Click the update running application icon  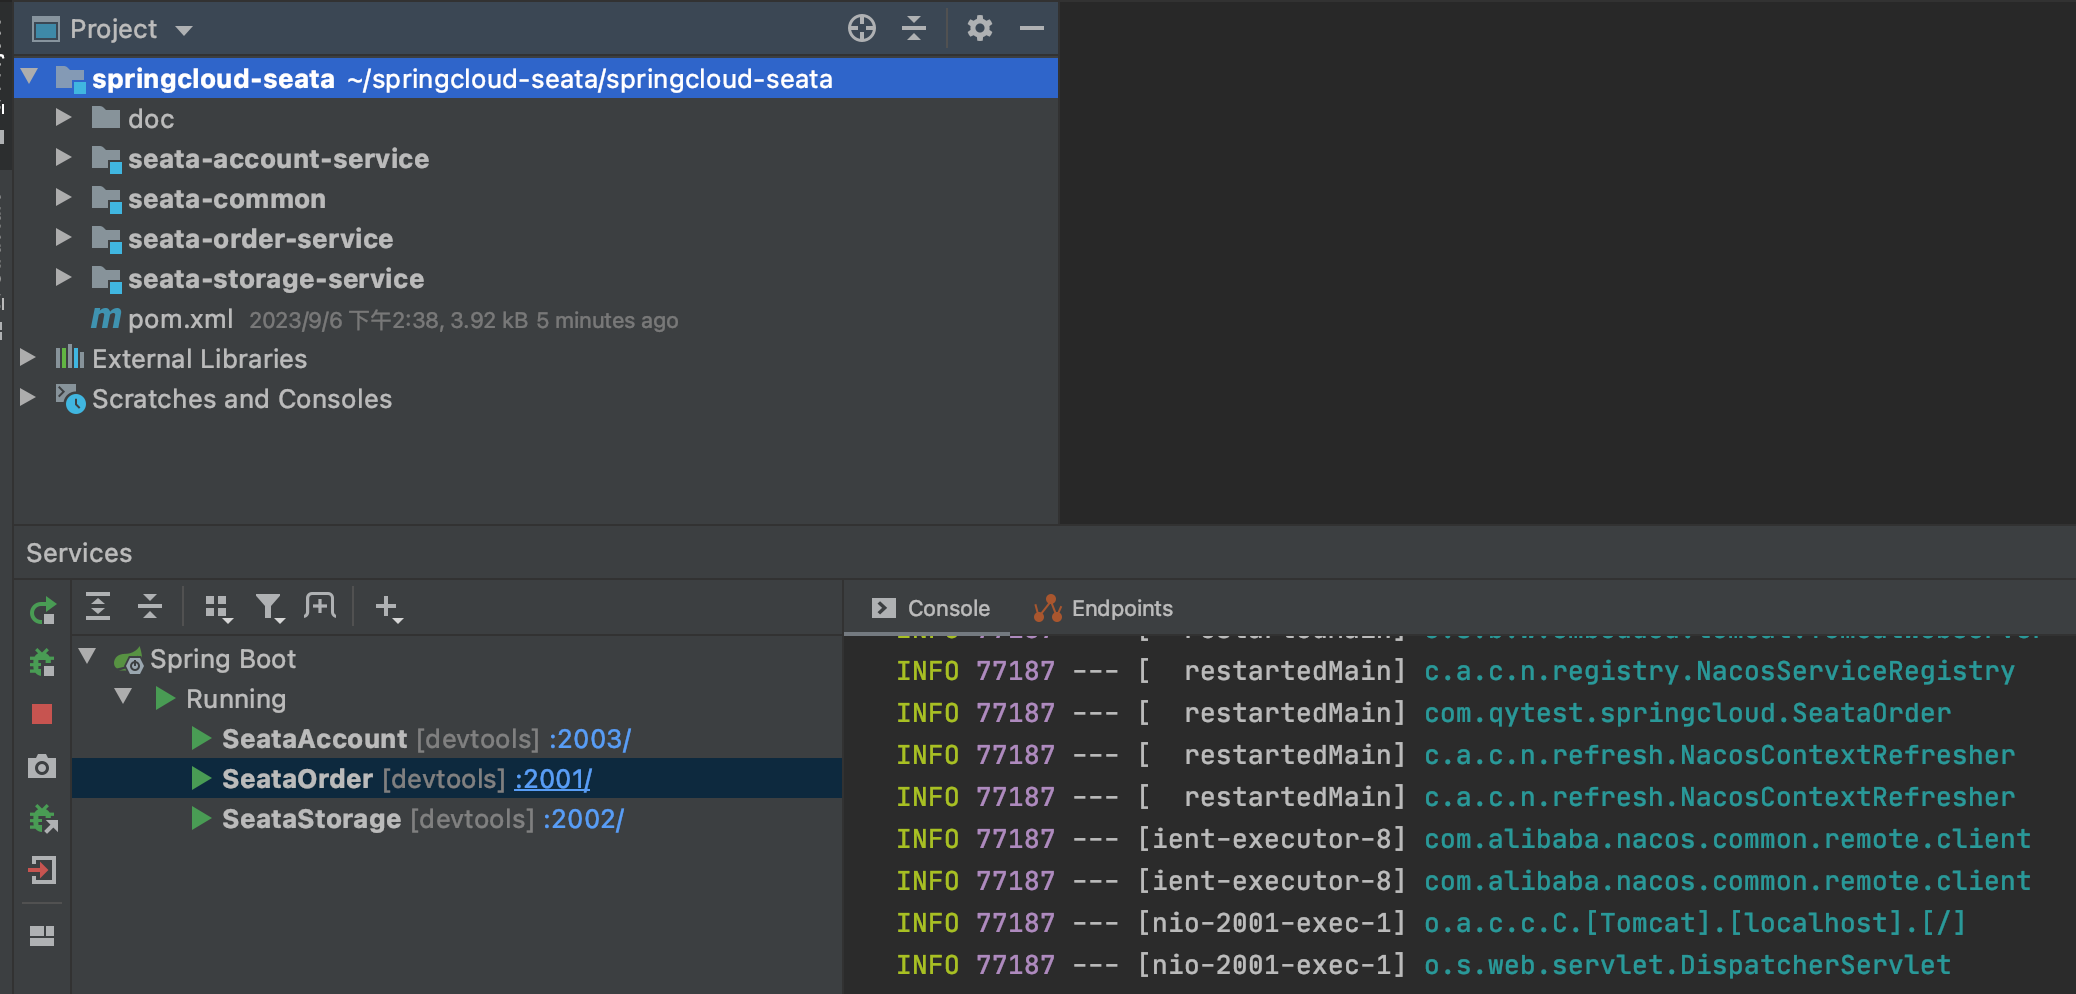(x=42, y=819)
